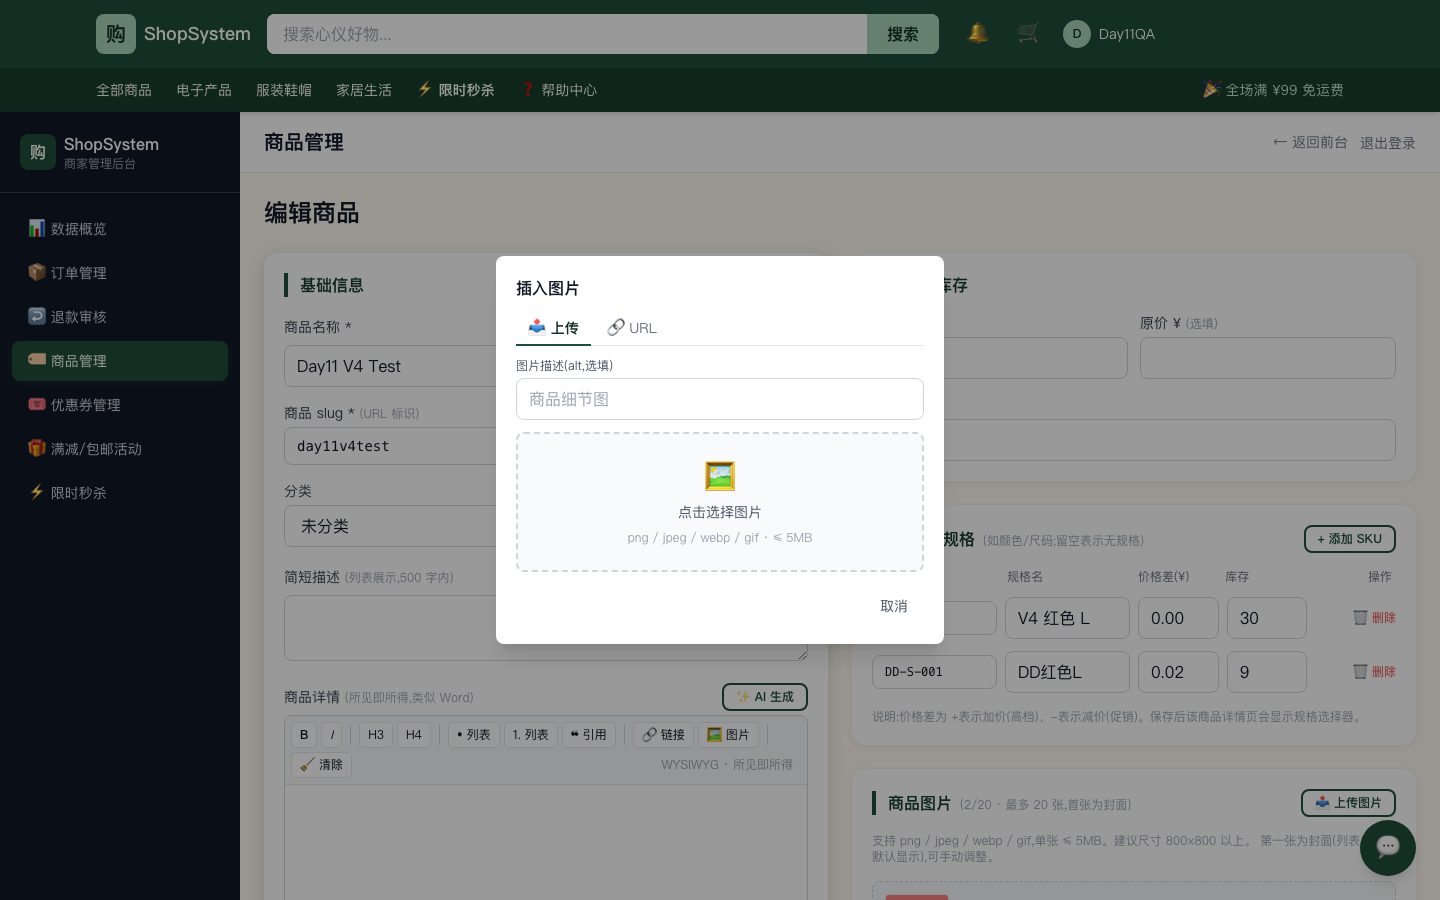Viewport: 1440px width, 900px height.
Task: Open the floating chat bubble icon
Action: click(1387, 848)
